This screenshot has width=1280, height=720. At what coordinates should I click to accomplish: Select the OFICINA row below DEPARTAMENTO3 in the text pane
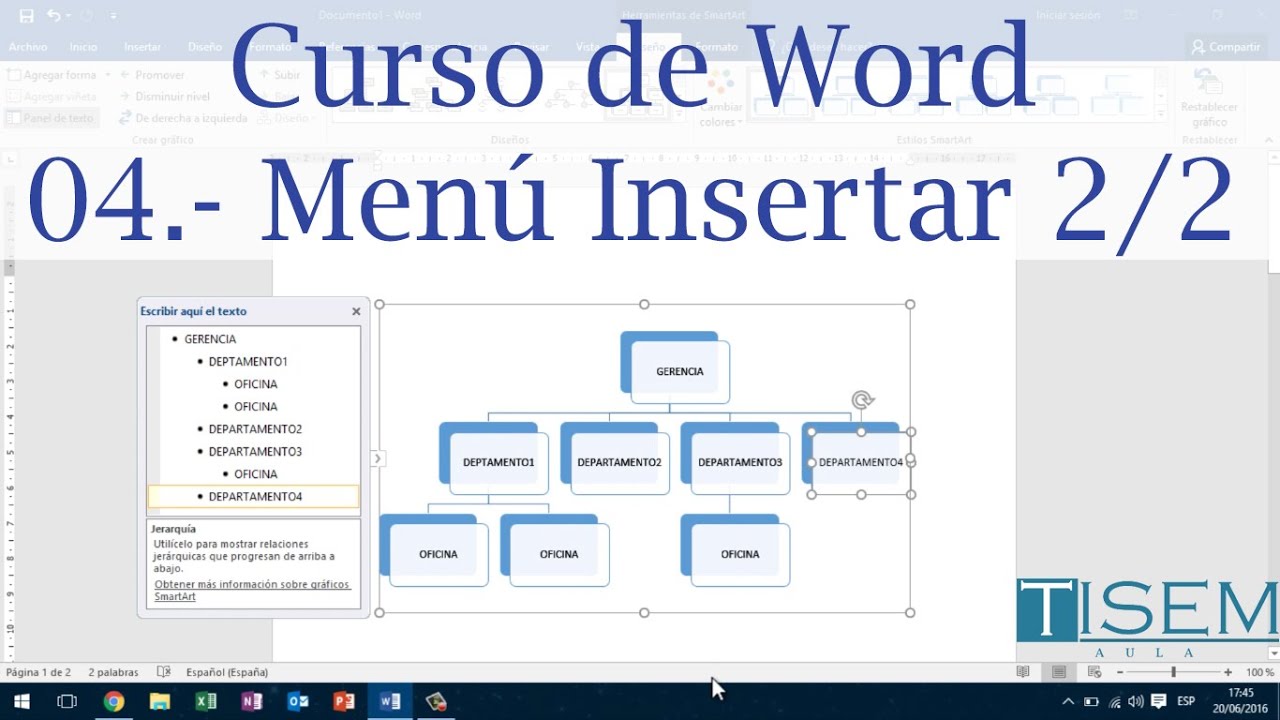tap(253, 474)
